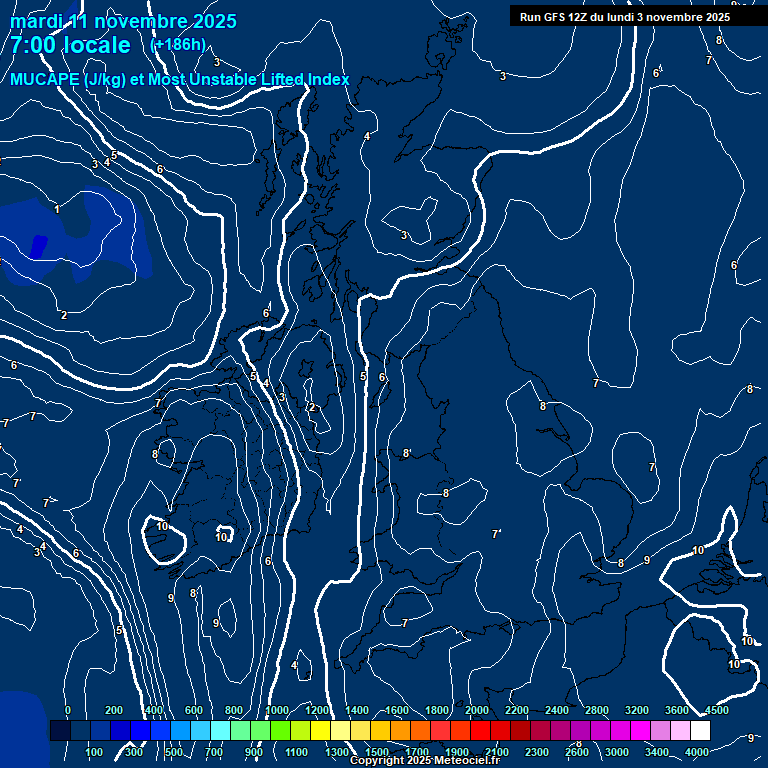The image size is (768, 768).
Task: Click the "Copyright 2025 Meteociel.fr" text
Action: coord(425,760)
